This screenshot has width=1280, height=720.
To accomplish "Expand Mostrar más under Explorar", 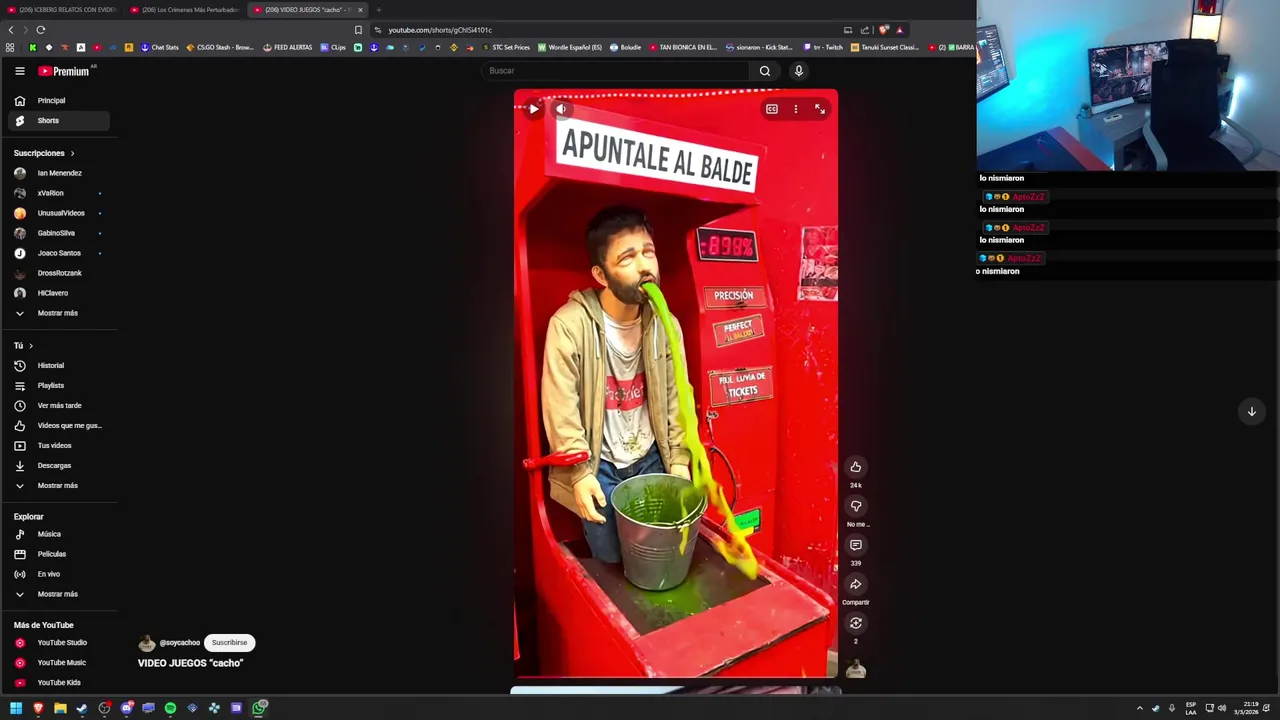I will click(59, 594).
